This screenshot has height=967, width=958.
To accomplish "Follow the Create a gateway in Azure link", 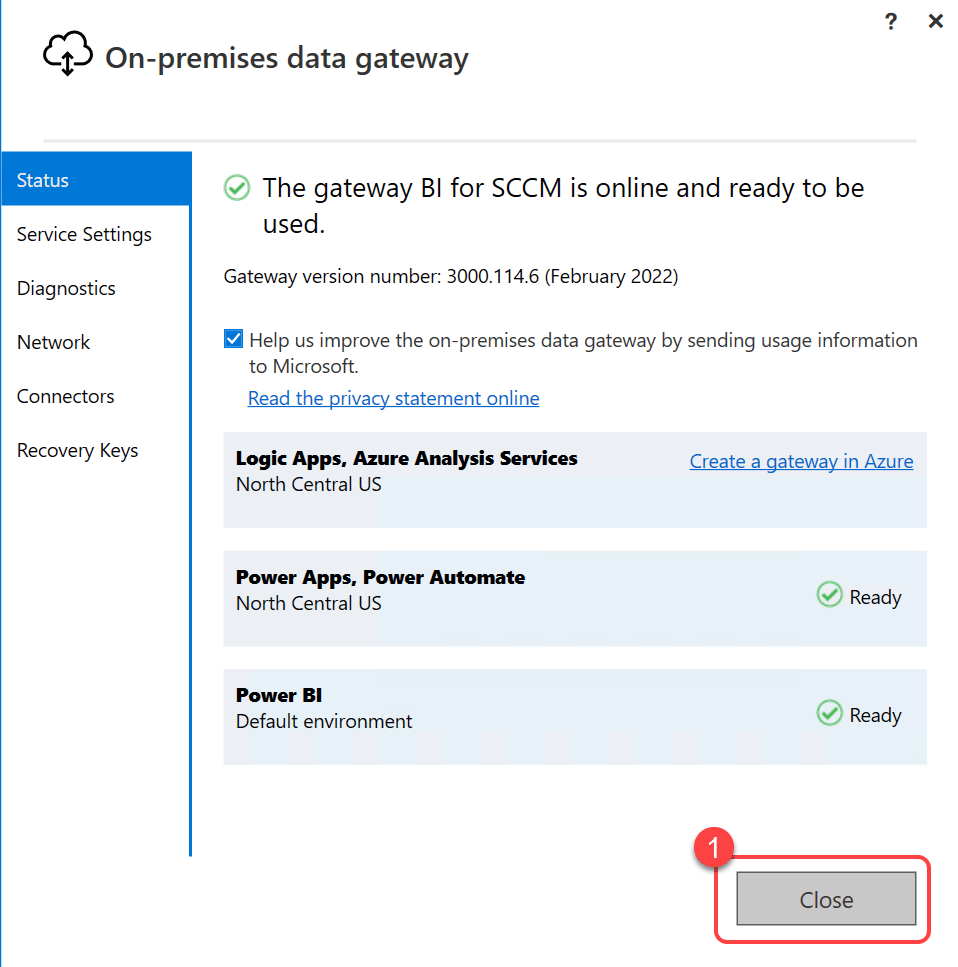I will (801, 461).
